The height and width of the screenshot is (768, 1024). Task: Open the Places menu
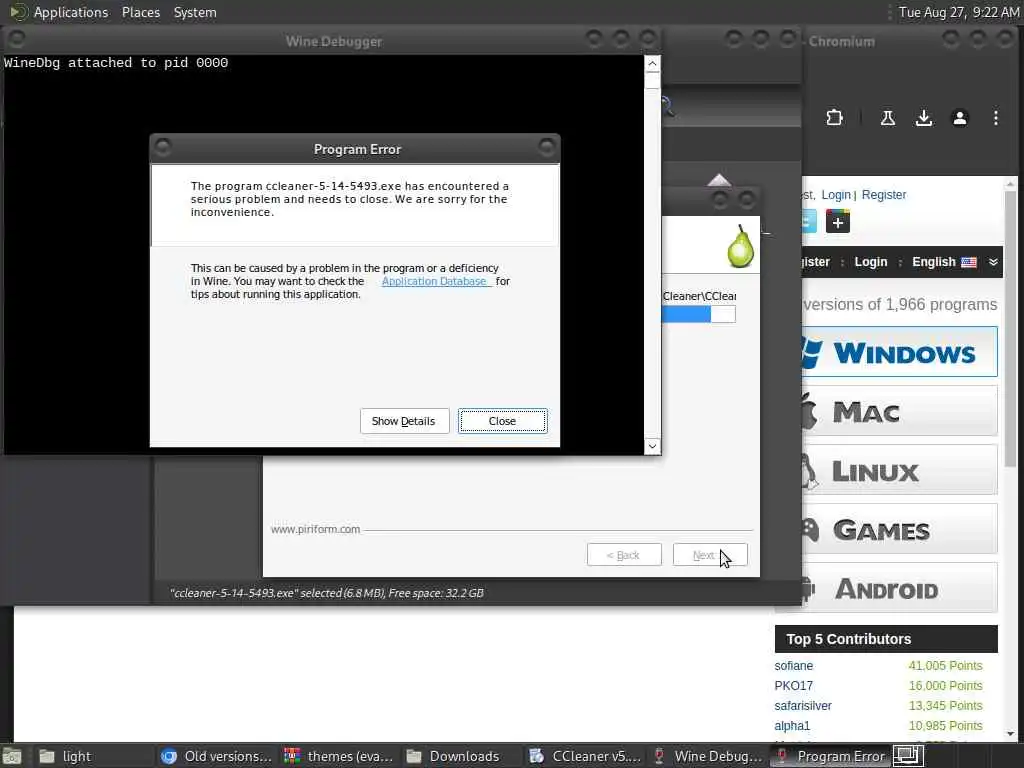coord(140,12)
